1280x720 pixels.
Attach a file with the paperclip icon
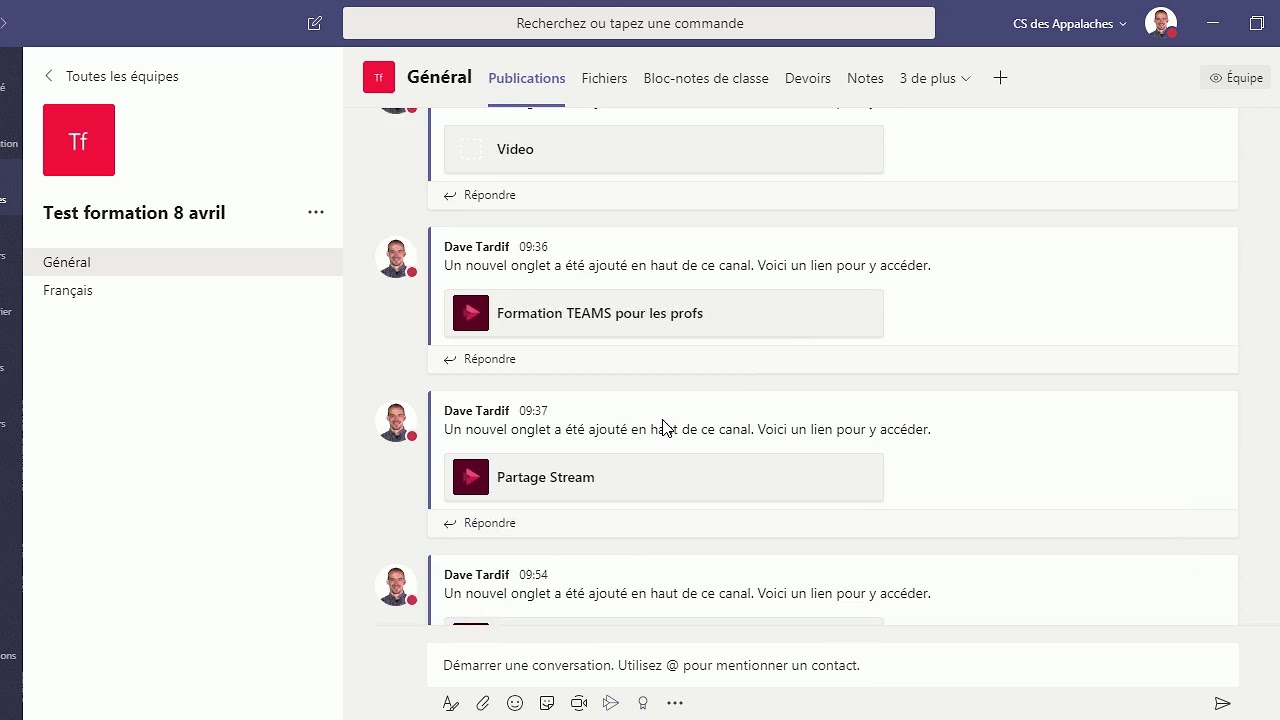[x=483, y=703]
